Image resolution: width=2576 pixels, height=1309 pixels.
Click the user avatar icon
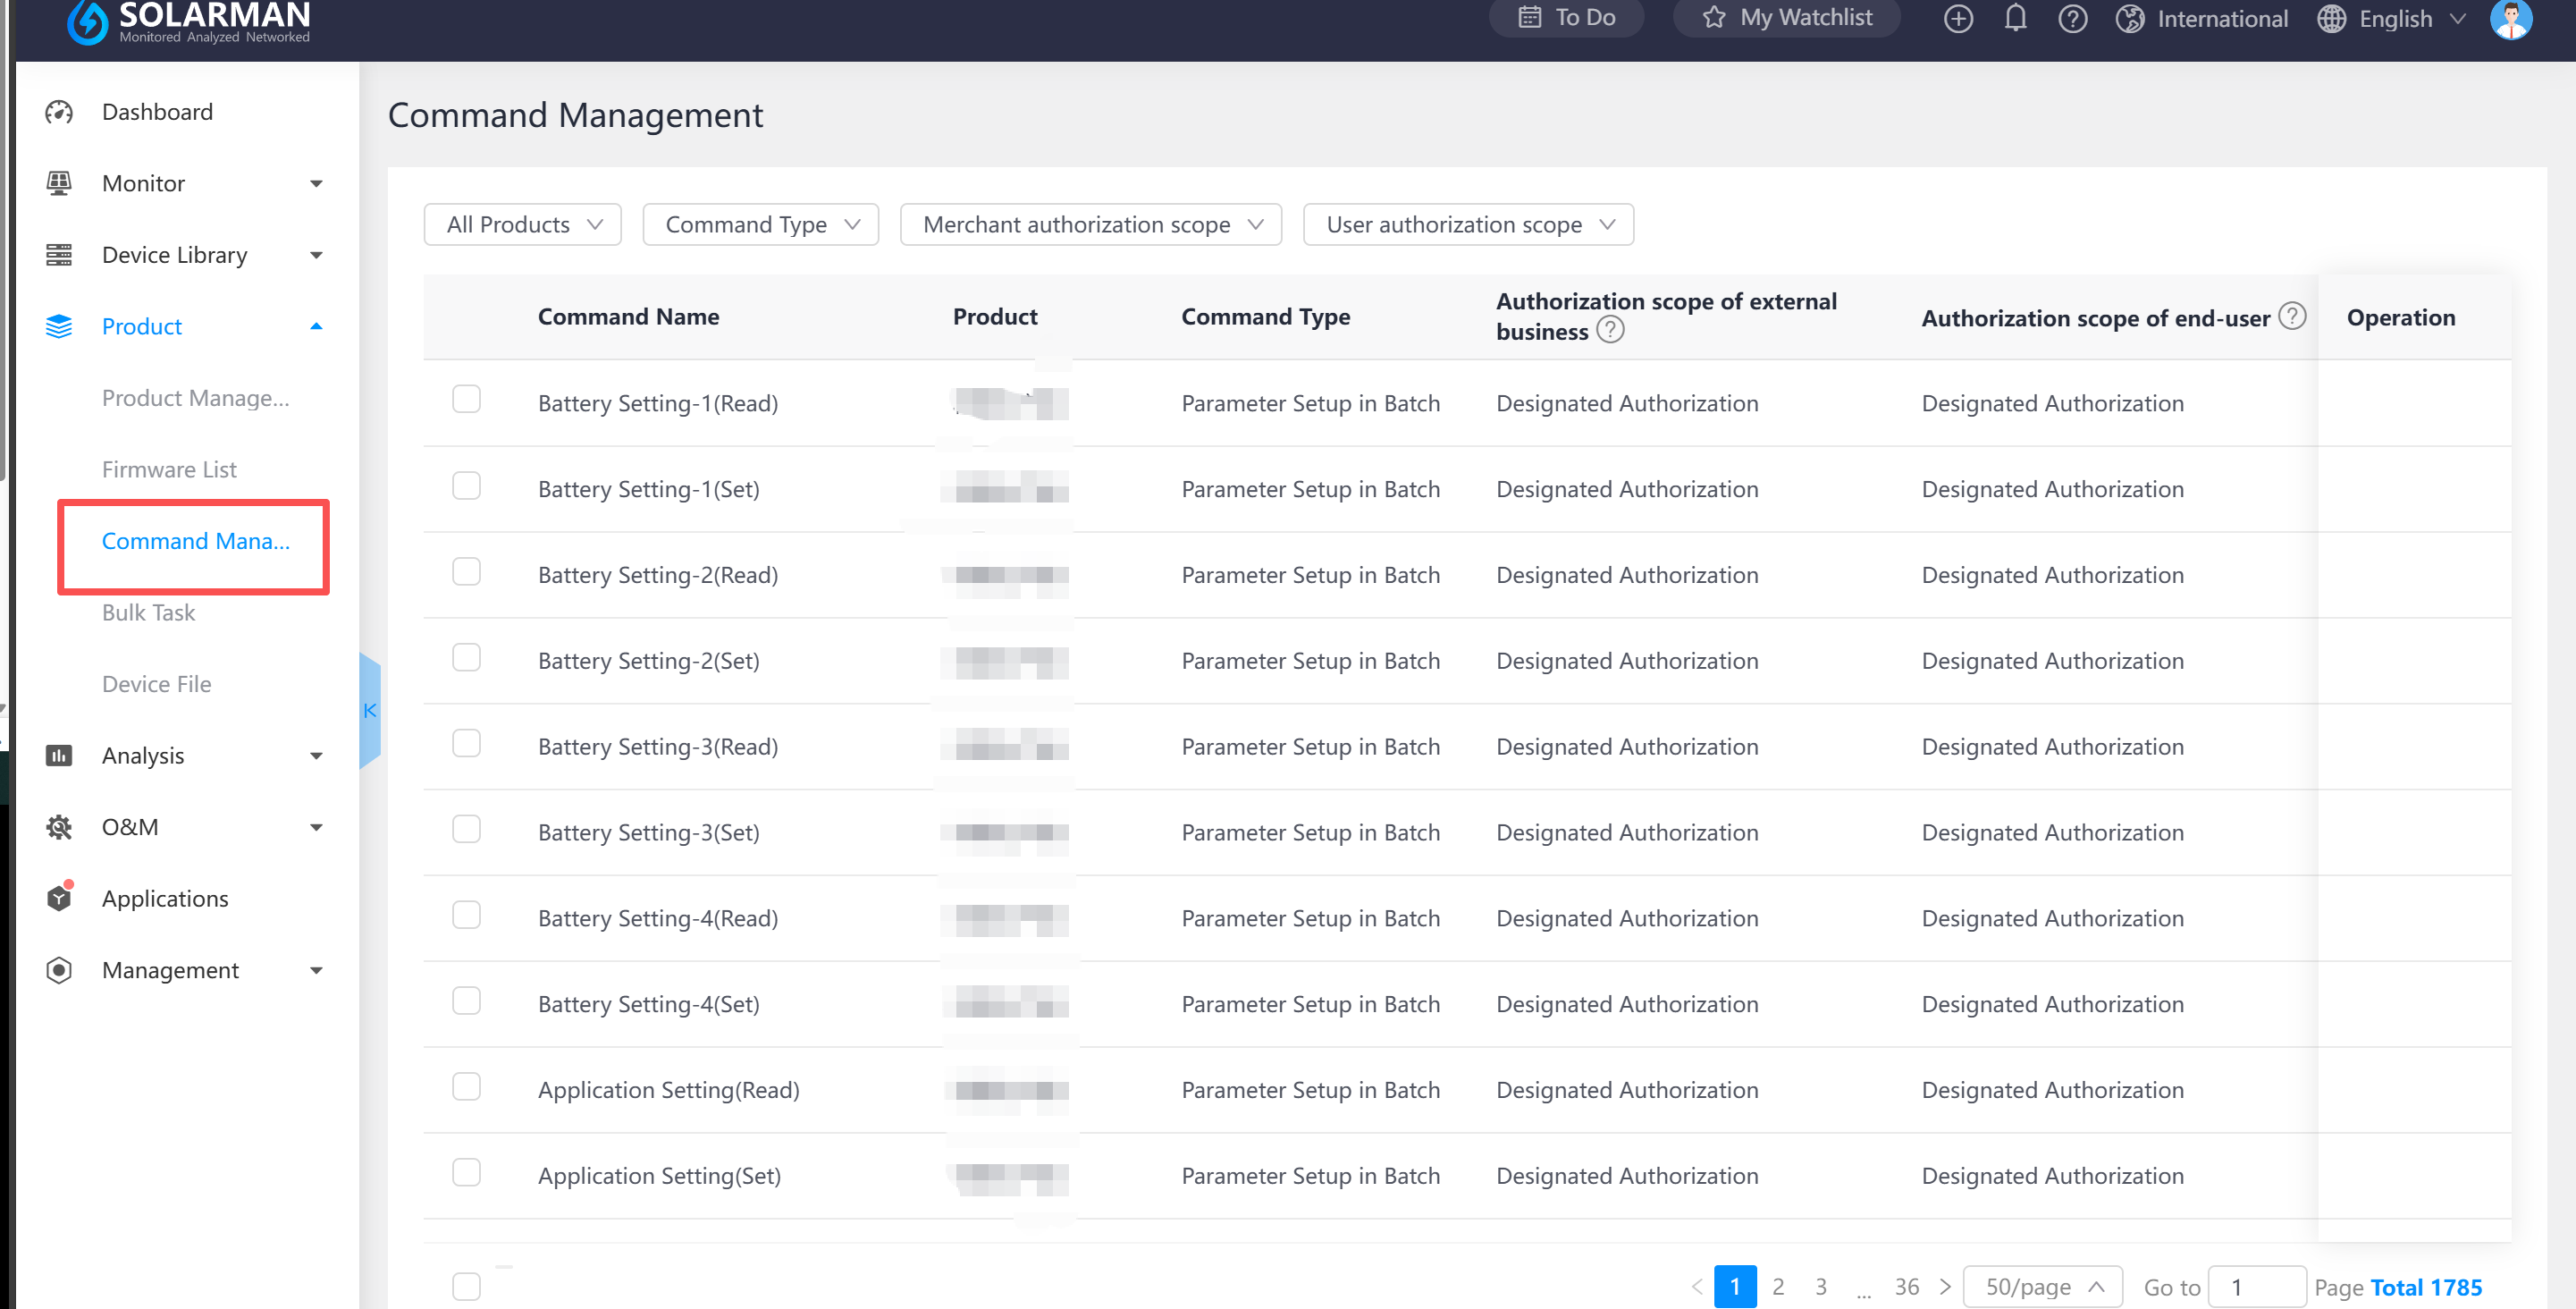[x=2510, y=19]
